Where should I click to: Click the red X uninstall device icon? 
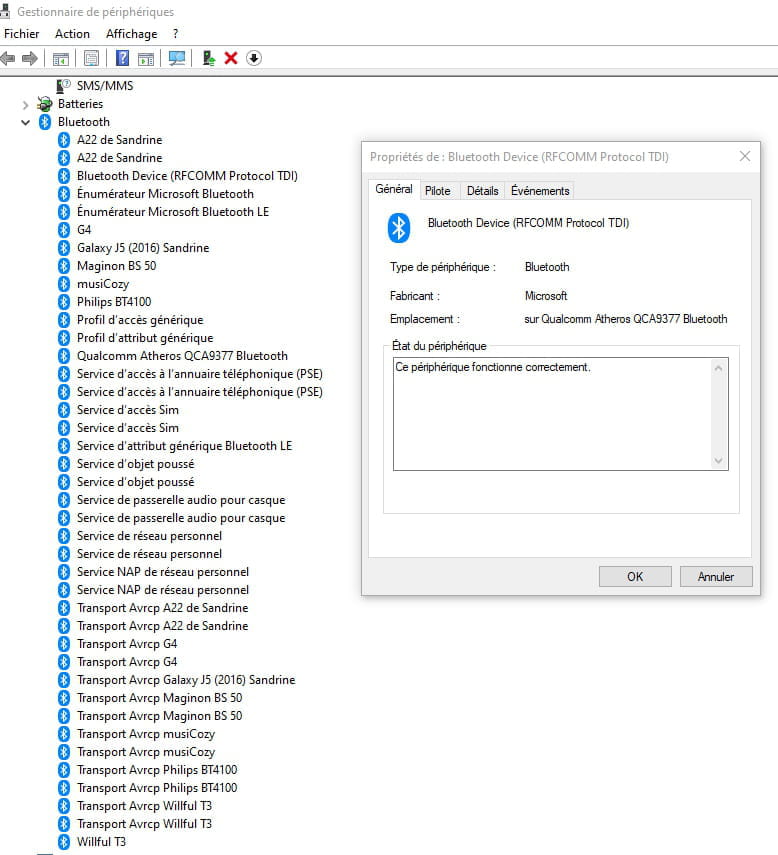(231, 58)
